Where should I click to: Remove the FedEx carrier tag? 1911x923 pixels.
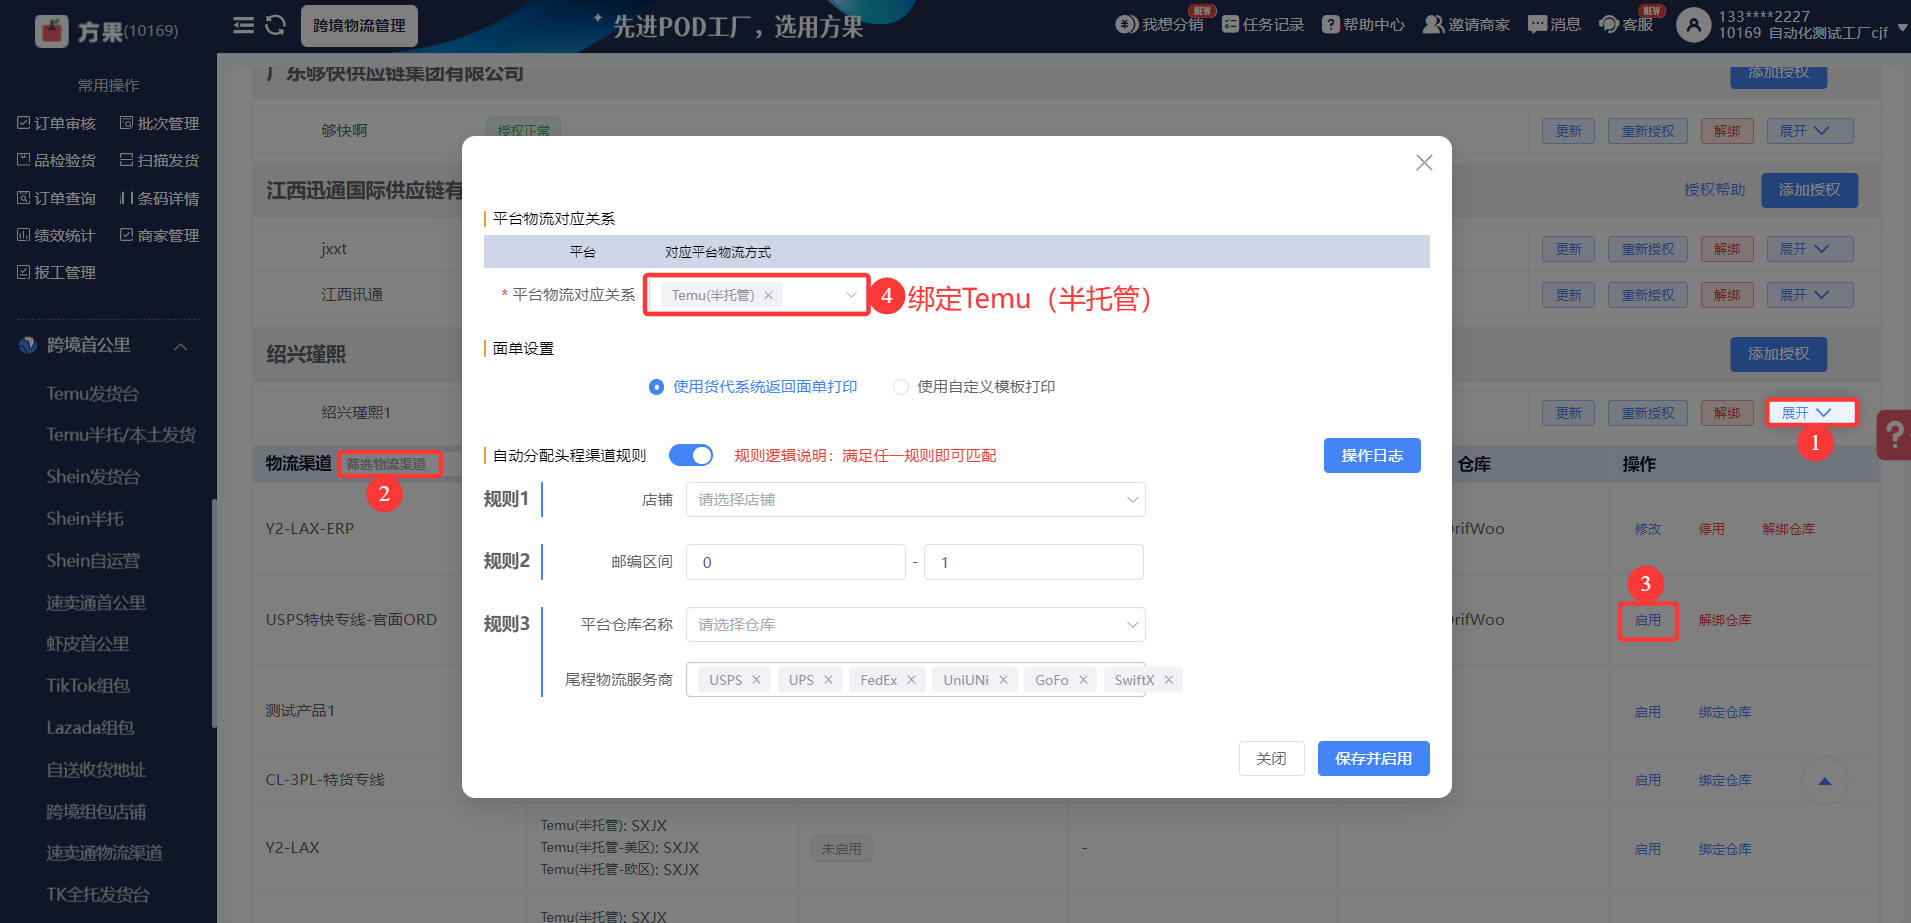[911, 680]
